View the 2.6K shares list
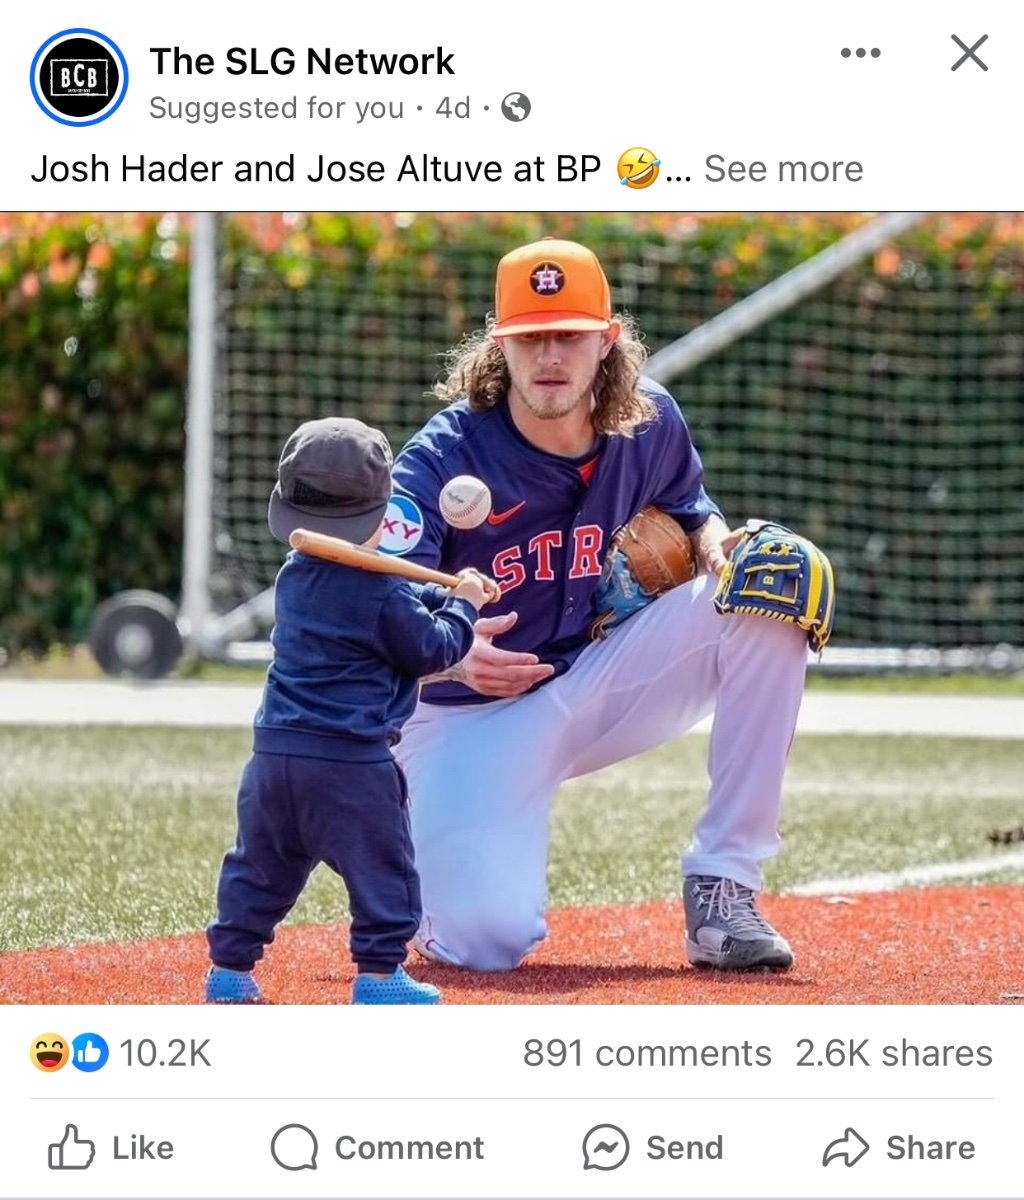 (x=894, y=1053)
